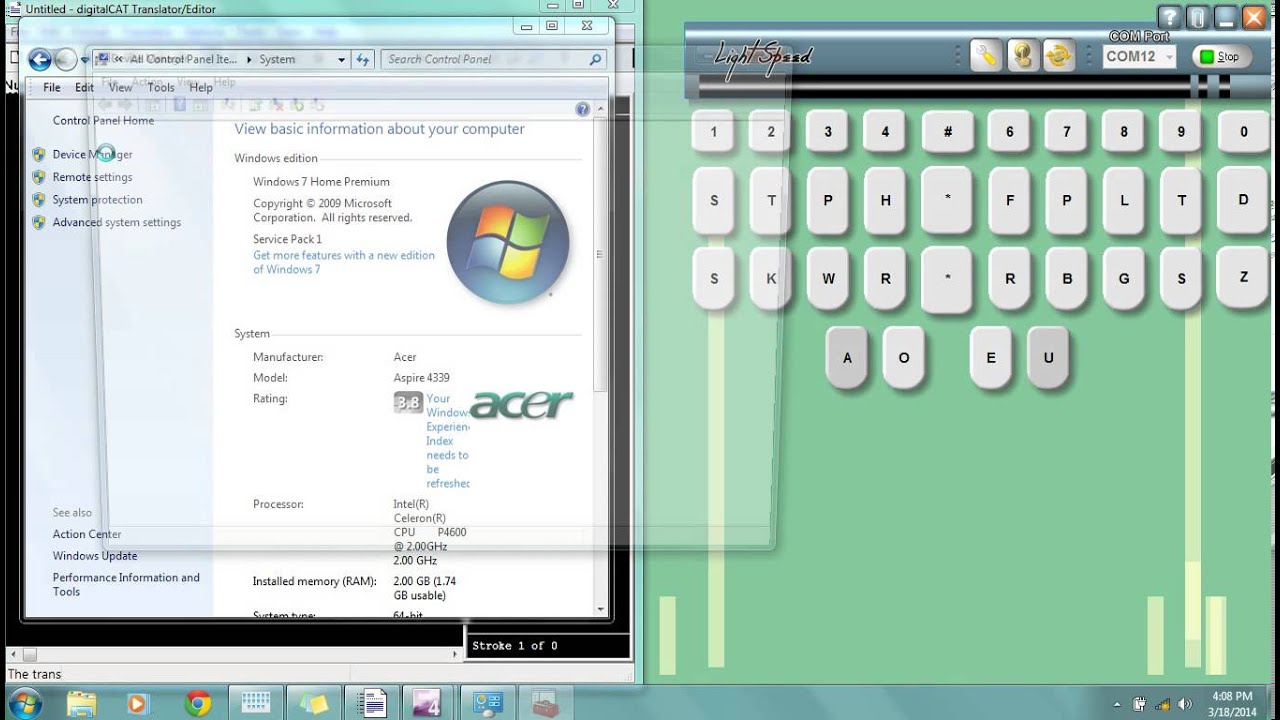Click the Stop button in LightSpeed

1220,57
